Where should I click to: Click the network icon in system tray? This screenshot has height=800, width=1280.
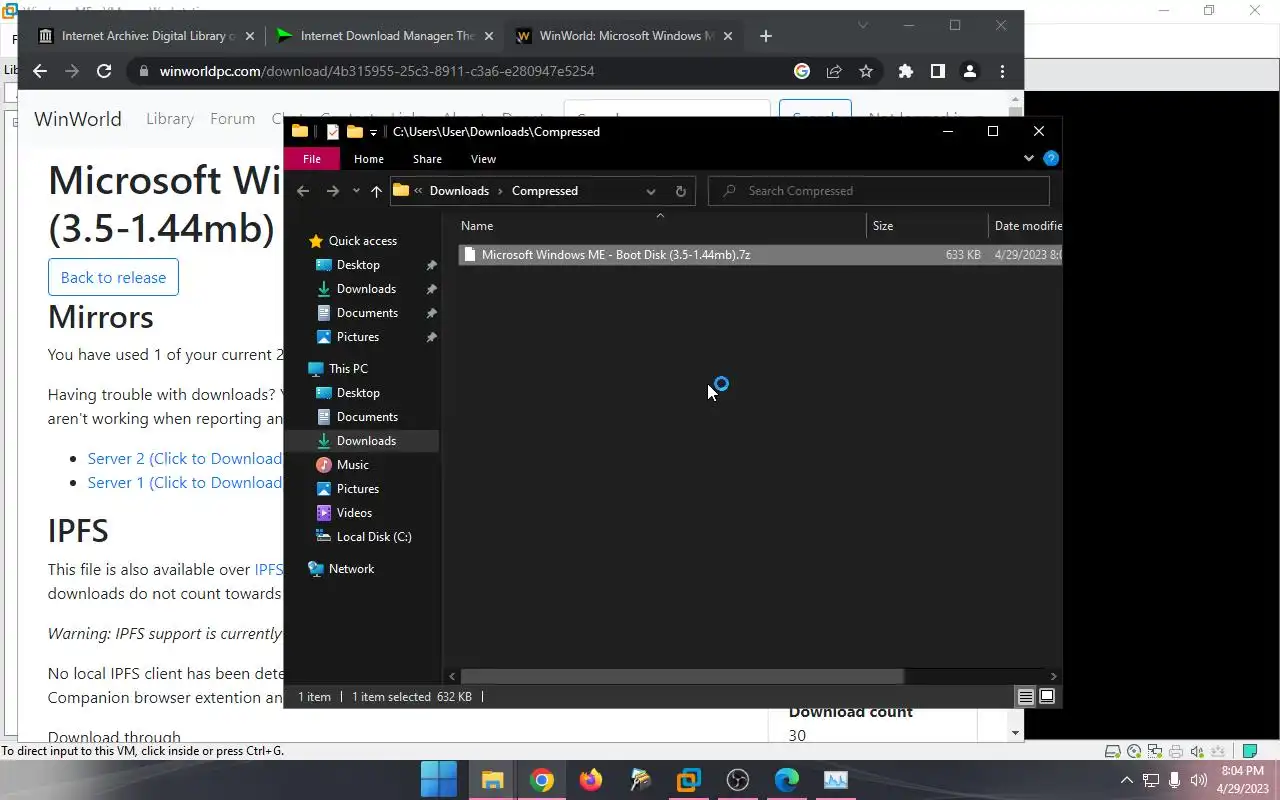coord(1151,780)
